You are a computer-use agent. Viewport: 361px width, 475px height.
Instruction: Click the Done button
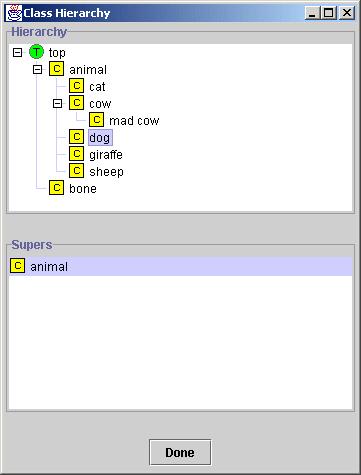[180, 452]
